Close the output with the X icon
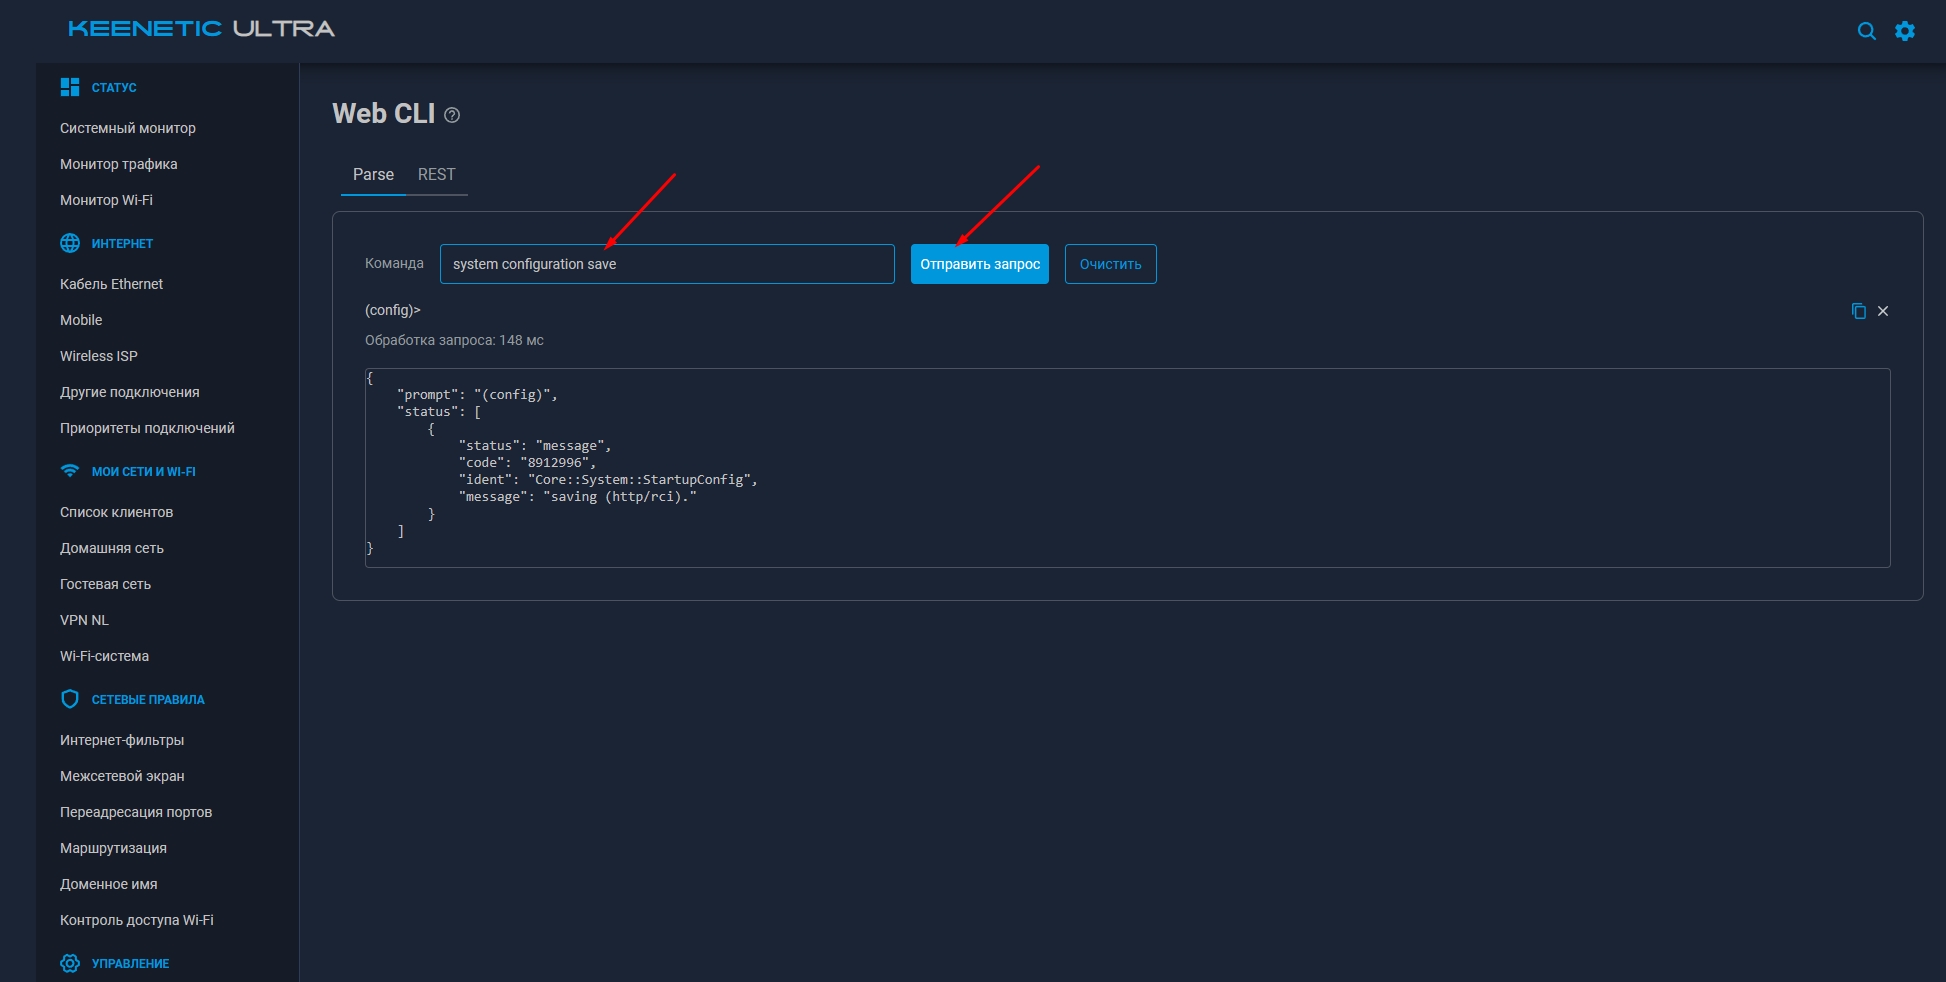Image resolution: width=1946 pixels, height=982 pixels. (1883, 311)
